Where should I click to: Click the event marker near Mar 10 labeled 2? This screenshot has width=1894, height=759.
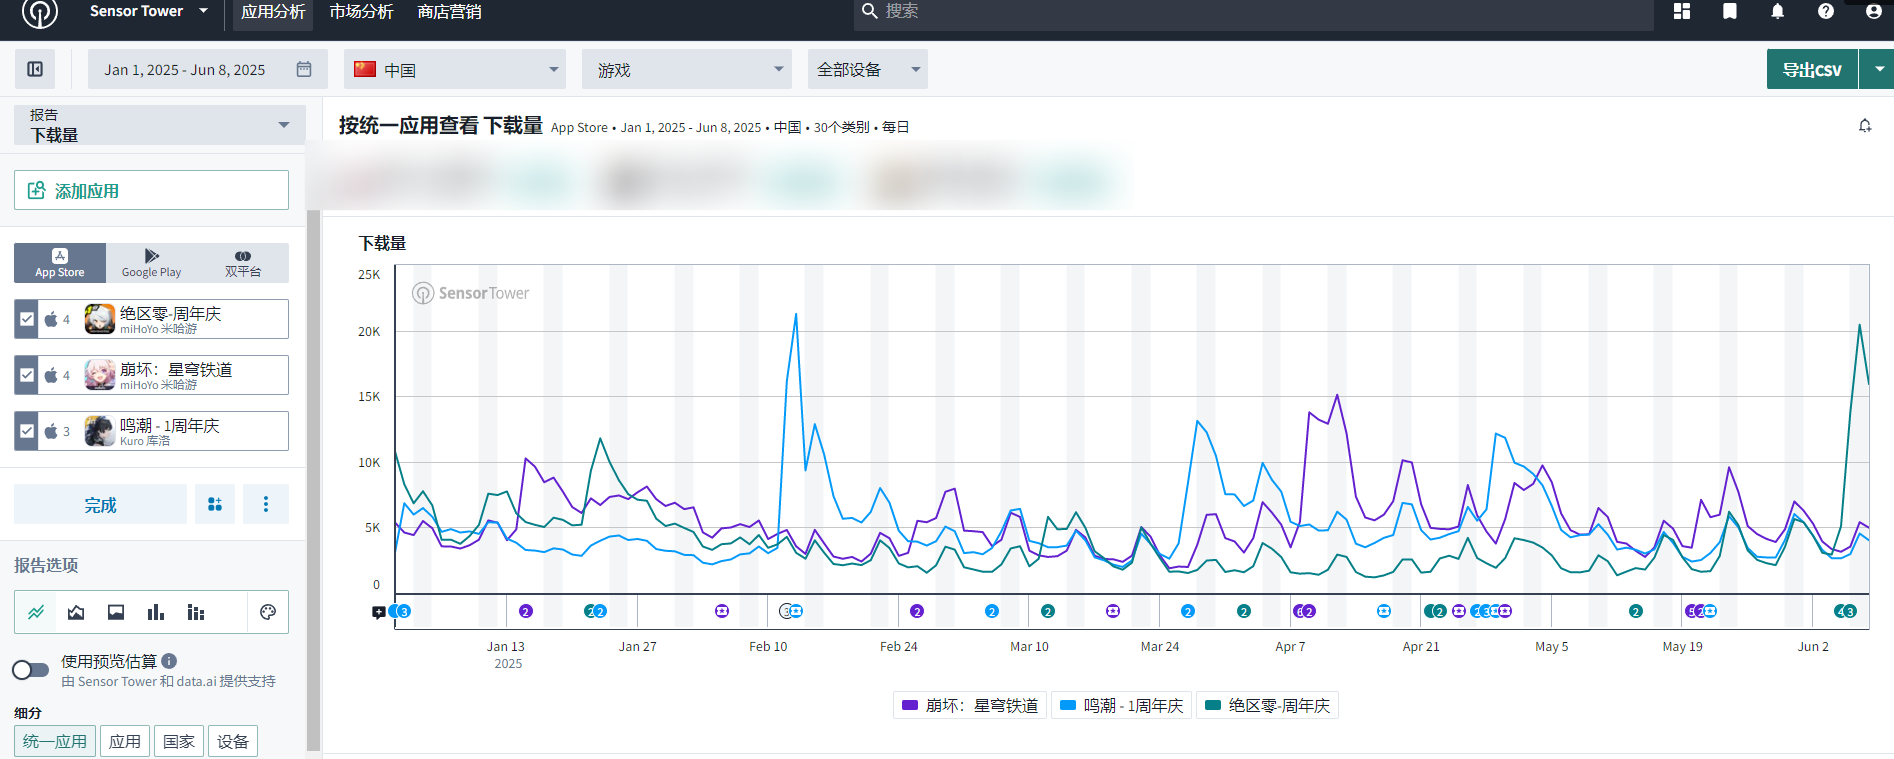[x=1048, y=611]
